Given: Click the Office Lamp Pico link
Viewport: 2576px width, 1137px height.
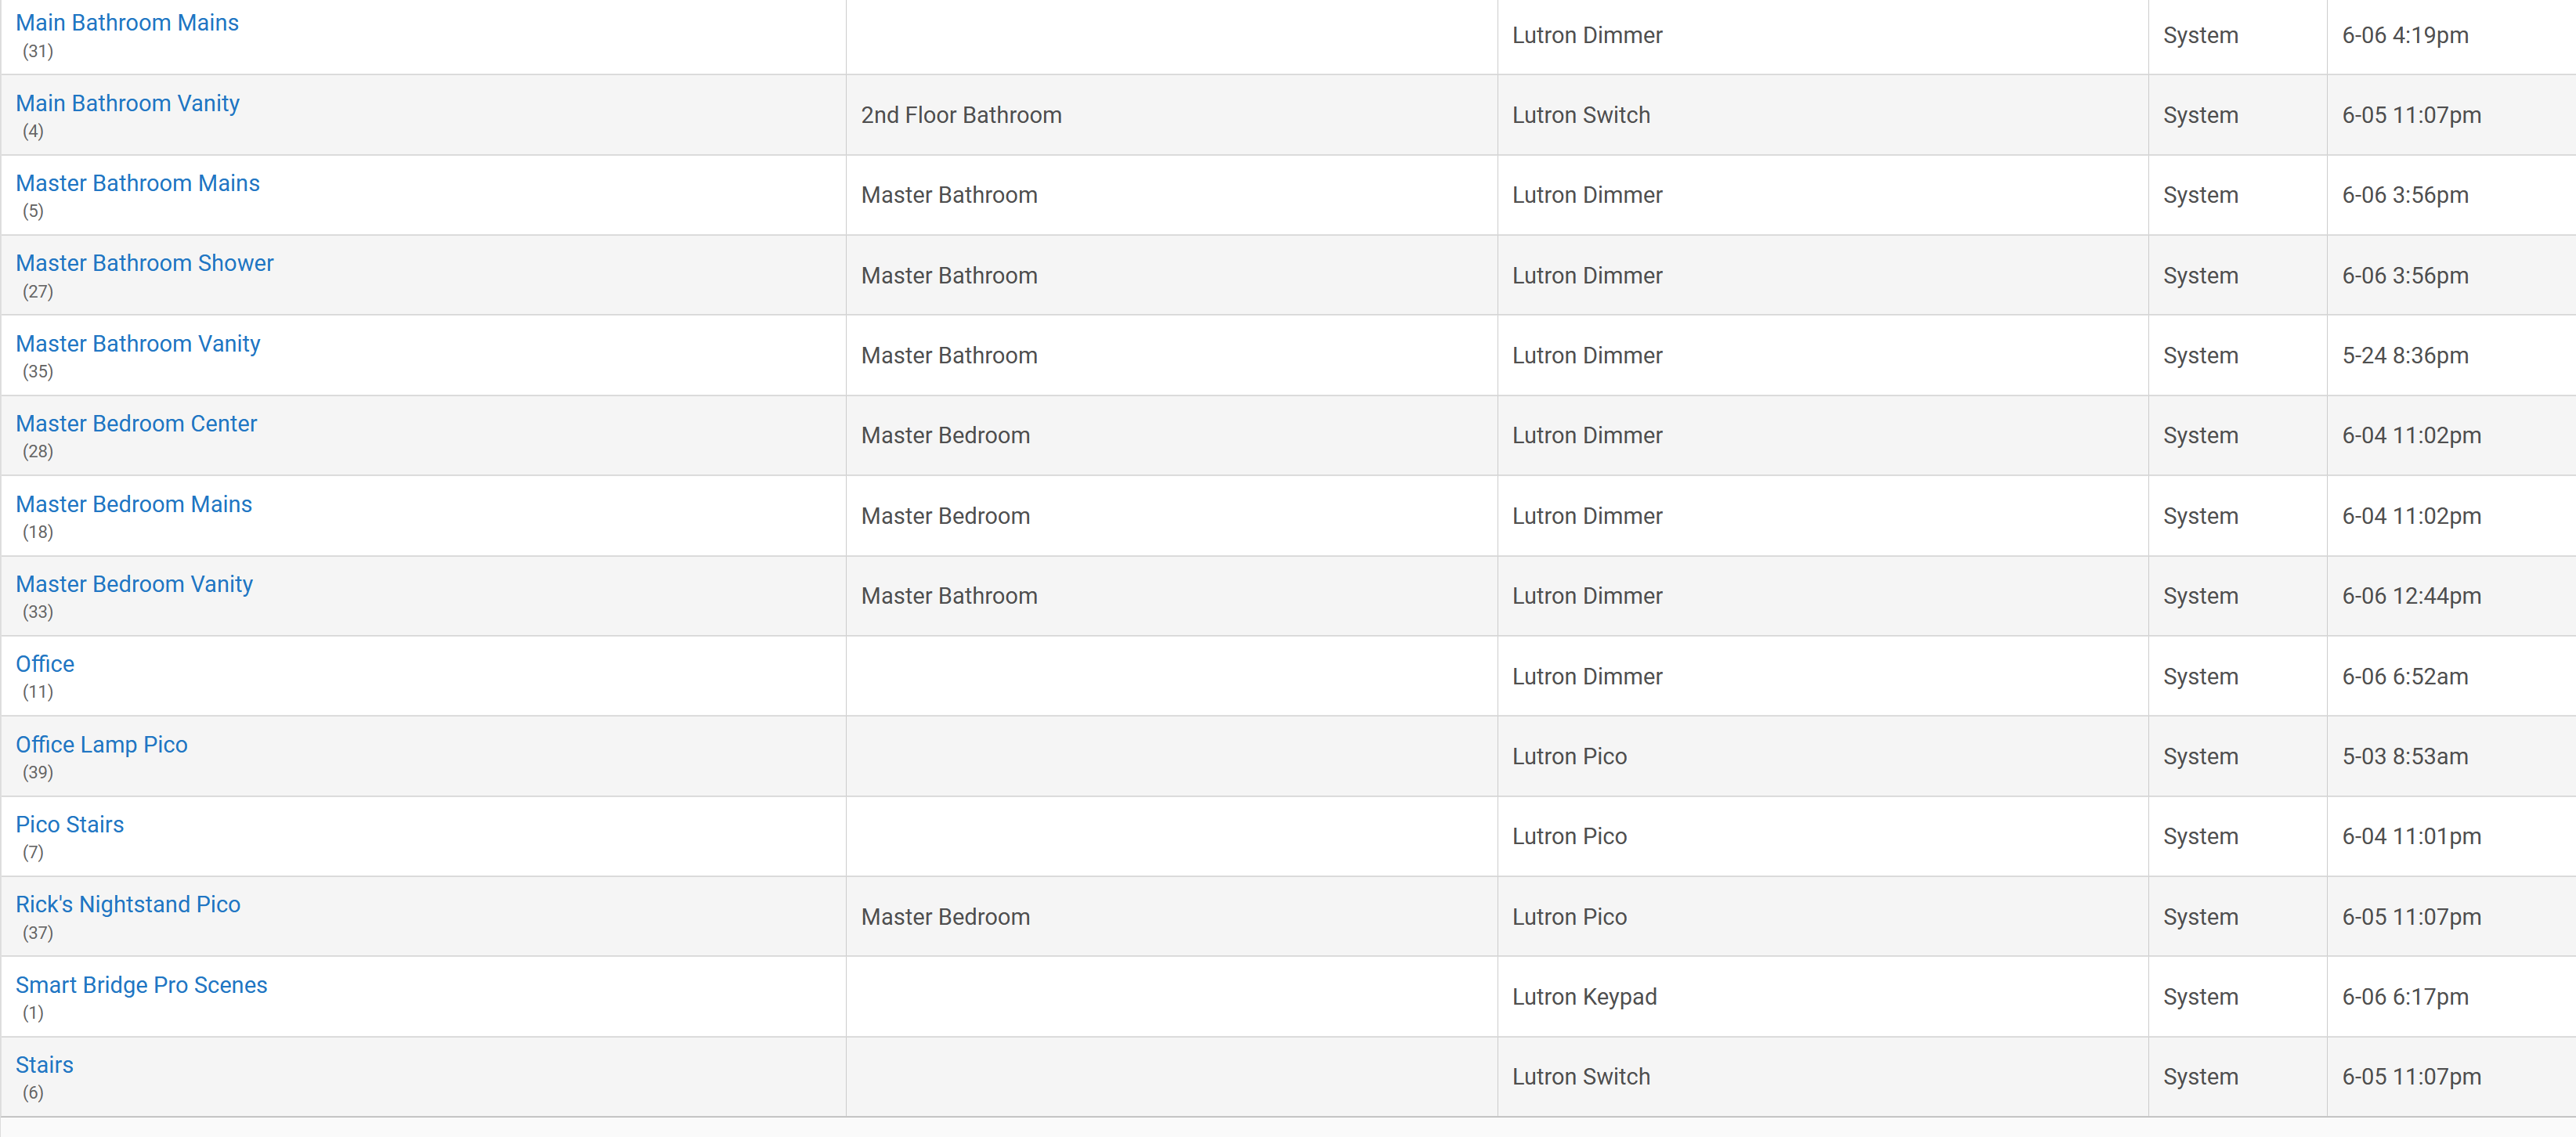Looking at the screenshot, I should pos(101,745).
